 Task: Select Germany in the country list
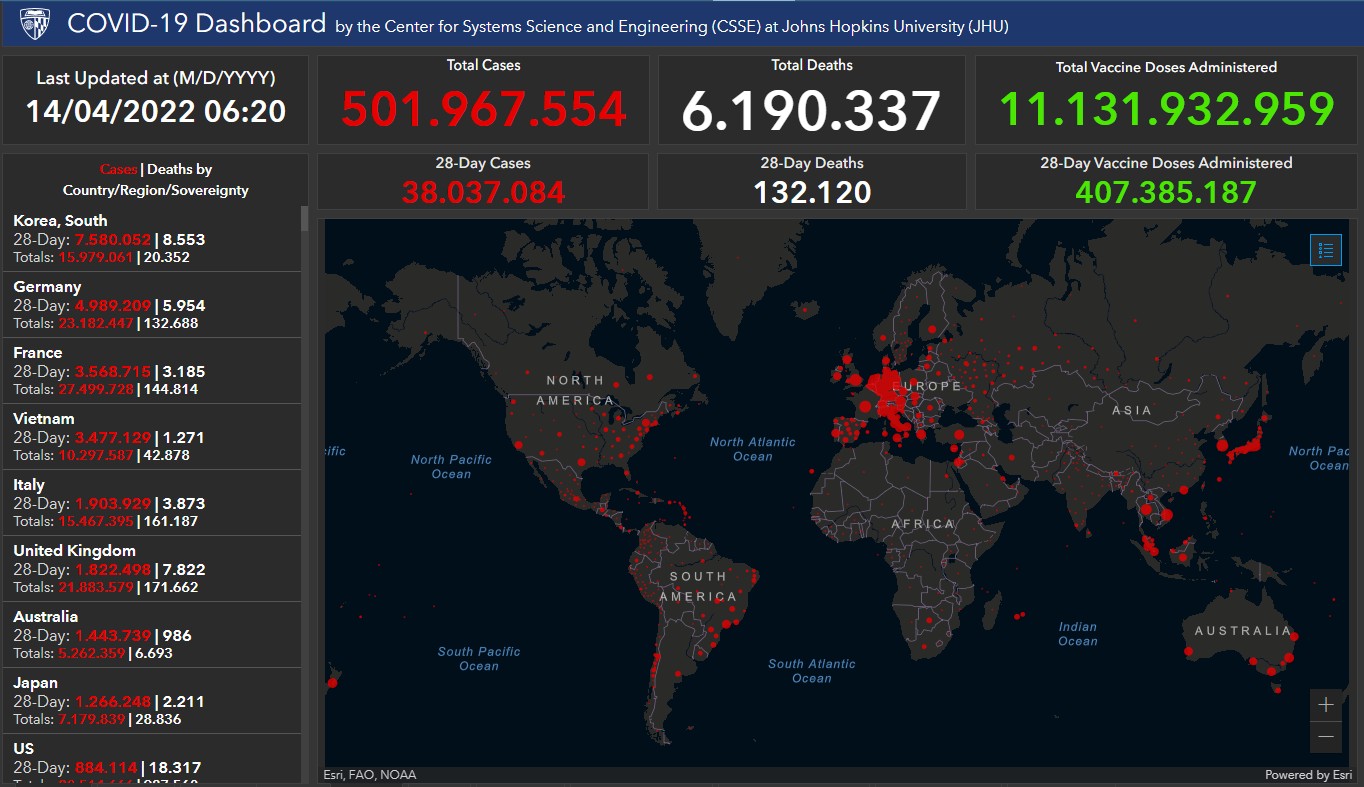pyautogui.click(x=47, y=287)
